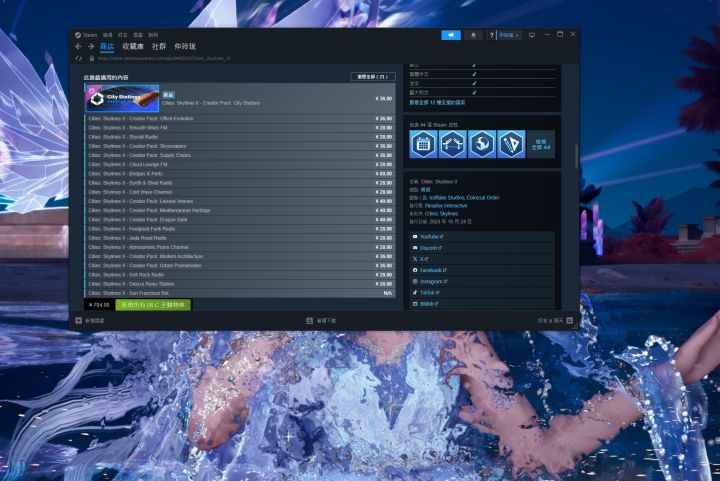Open Creator Pack: Dragon Gate row
This screenshot has height=481, width=720.
[x=240, y=219]
